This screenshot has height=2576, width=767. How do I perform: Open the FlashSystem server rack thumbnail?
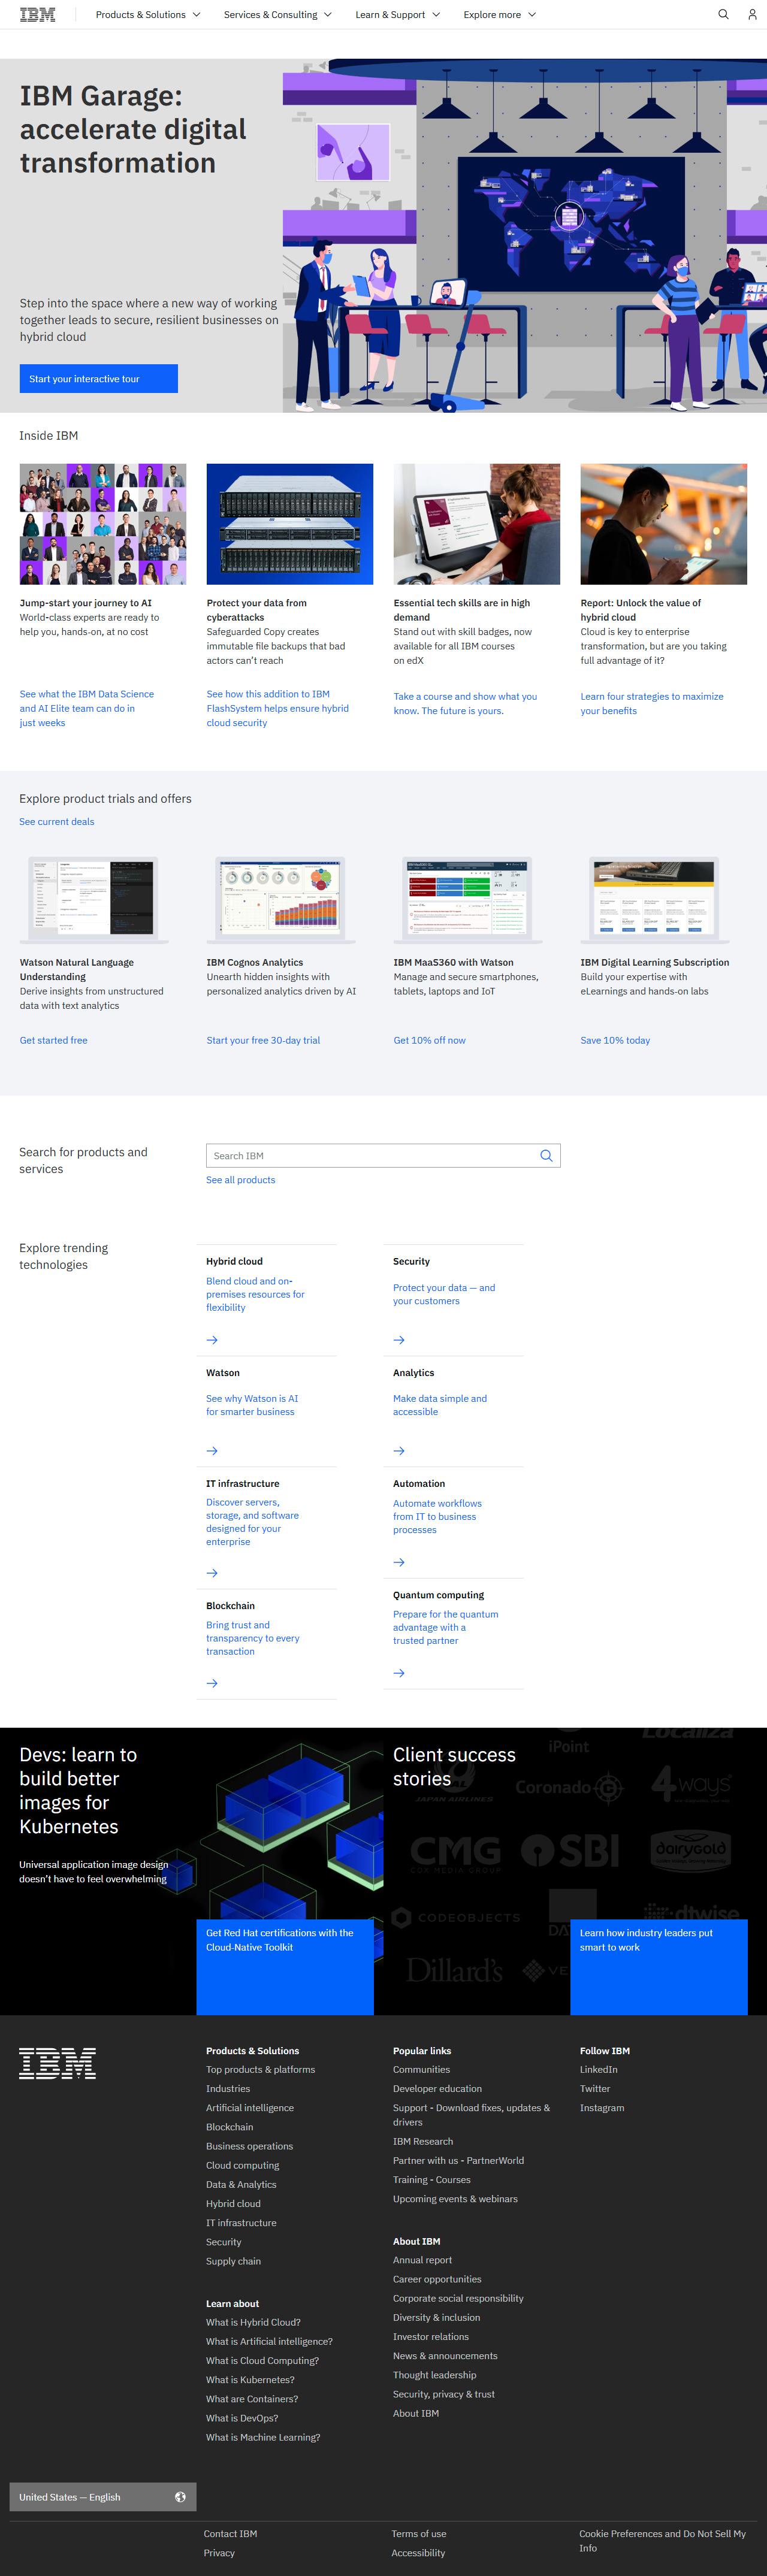pos(290,523)
